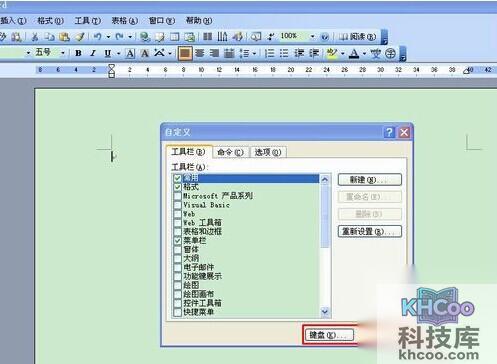This screenshot has height=364, width=497.
Task: Enable the 表格和边框 toolbar checkbox
Action: pyautogui.click(x=177, y=232)
